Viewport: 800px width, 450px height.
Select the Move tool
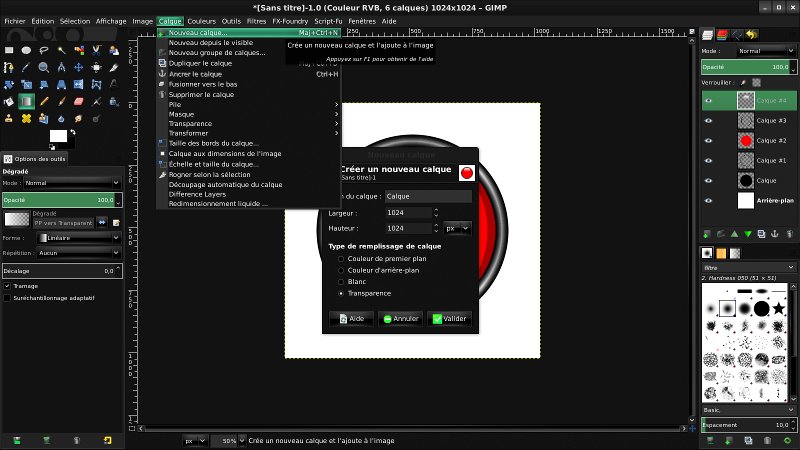click(79, 67)
